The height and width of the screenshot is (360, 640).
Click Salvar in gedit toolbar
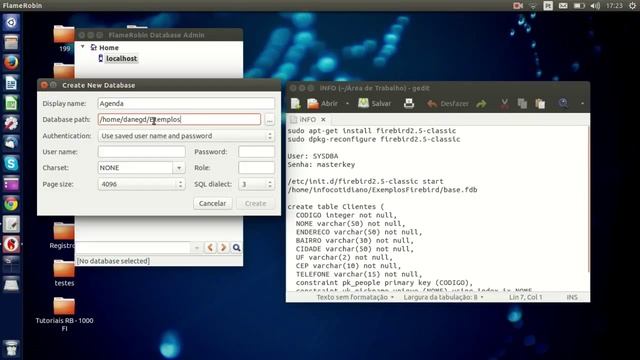click(x=375, y=104)
